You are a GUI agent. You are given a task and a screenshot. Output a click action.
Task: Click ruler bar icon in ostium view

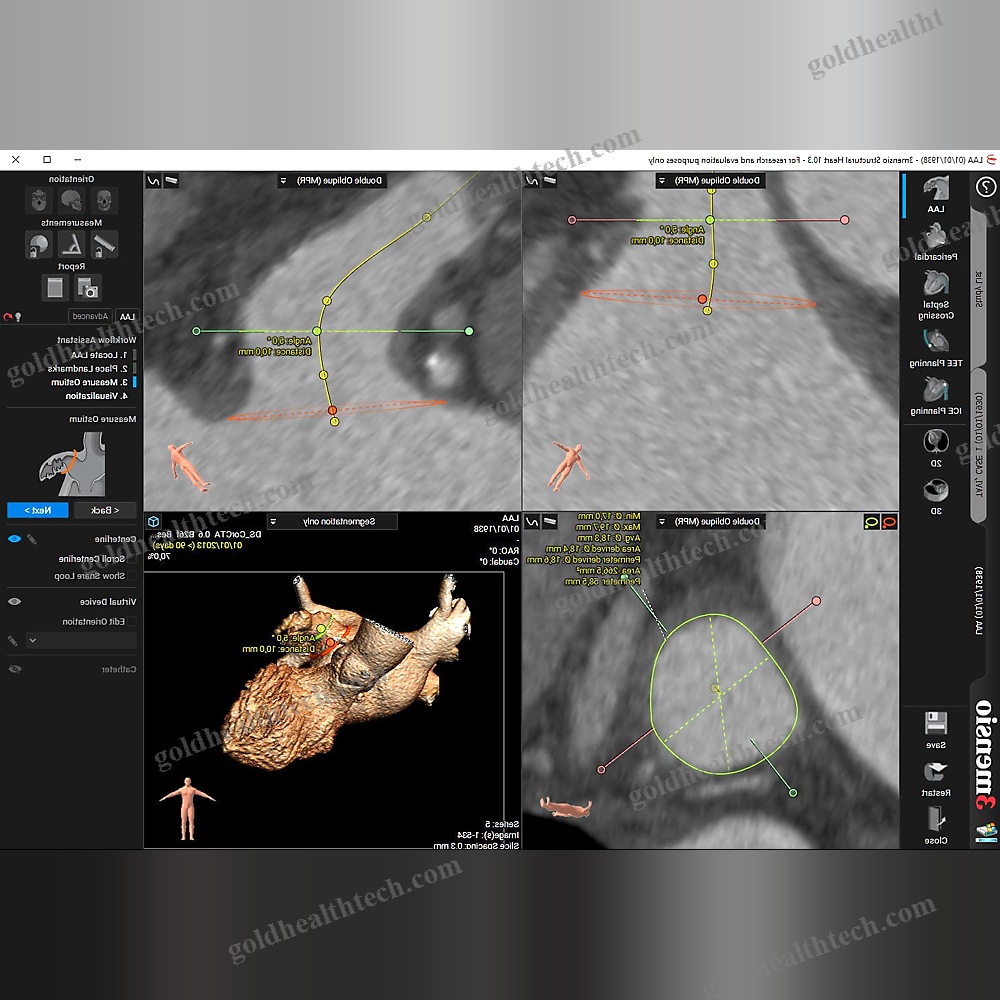coord(549,522)
